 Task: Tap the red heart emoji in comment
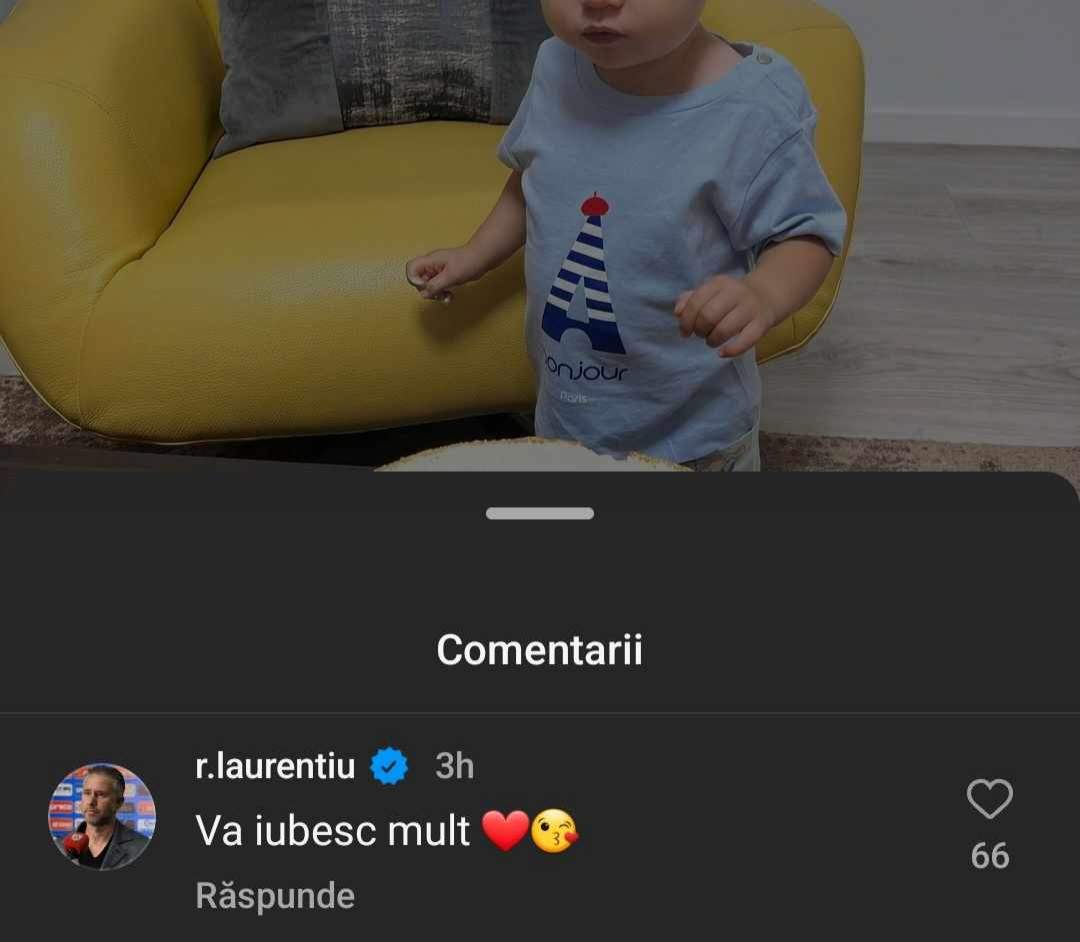[505, 830]
